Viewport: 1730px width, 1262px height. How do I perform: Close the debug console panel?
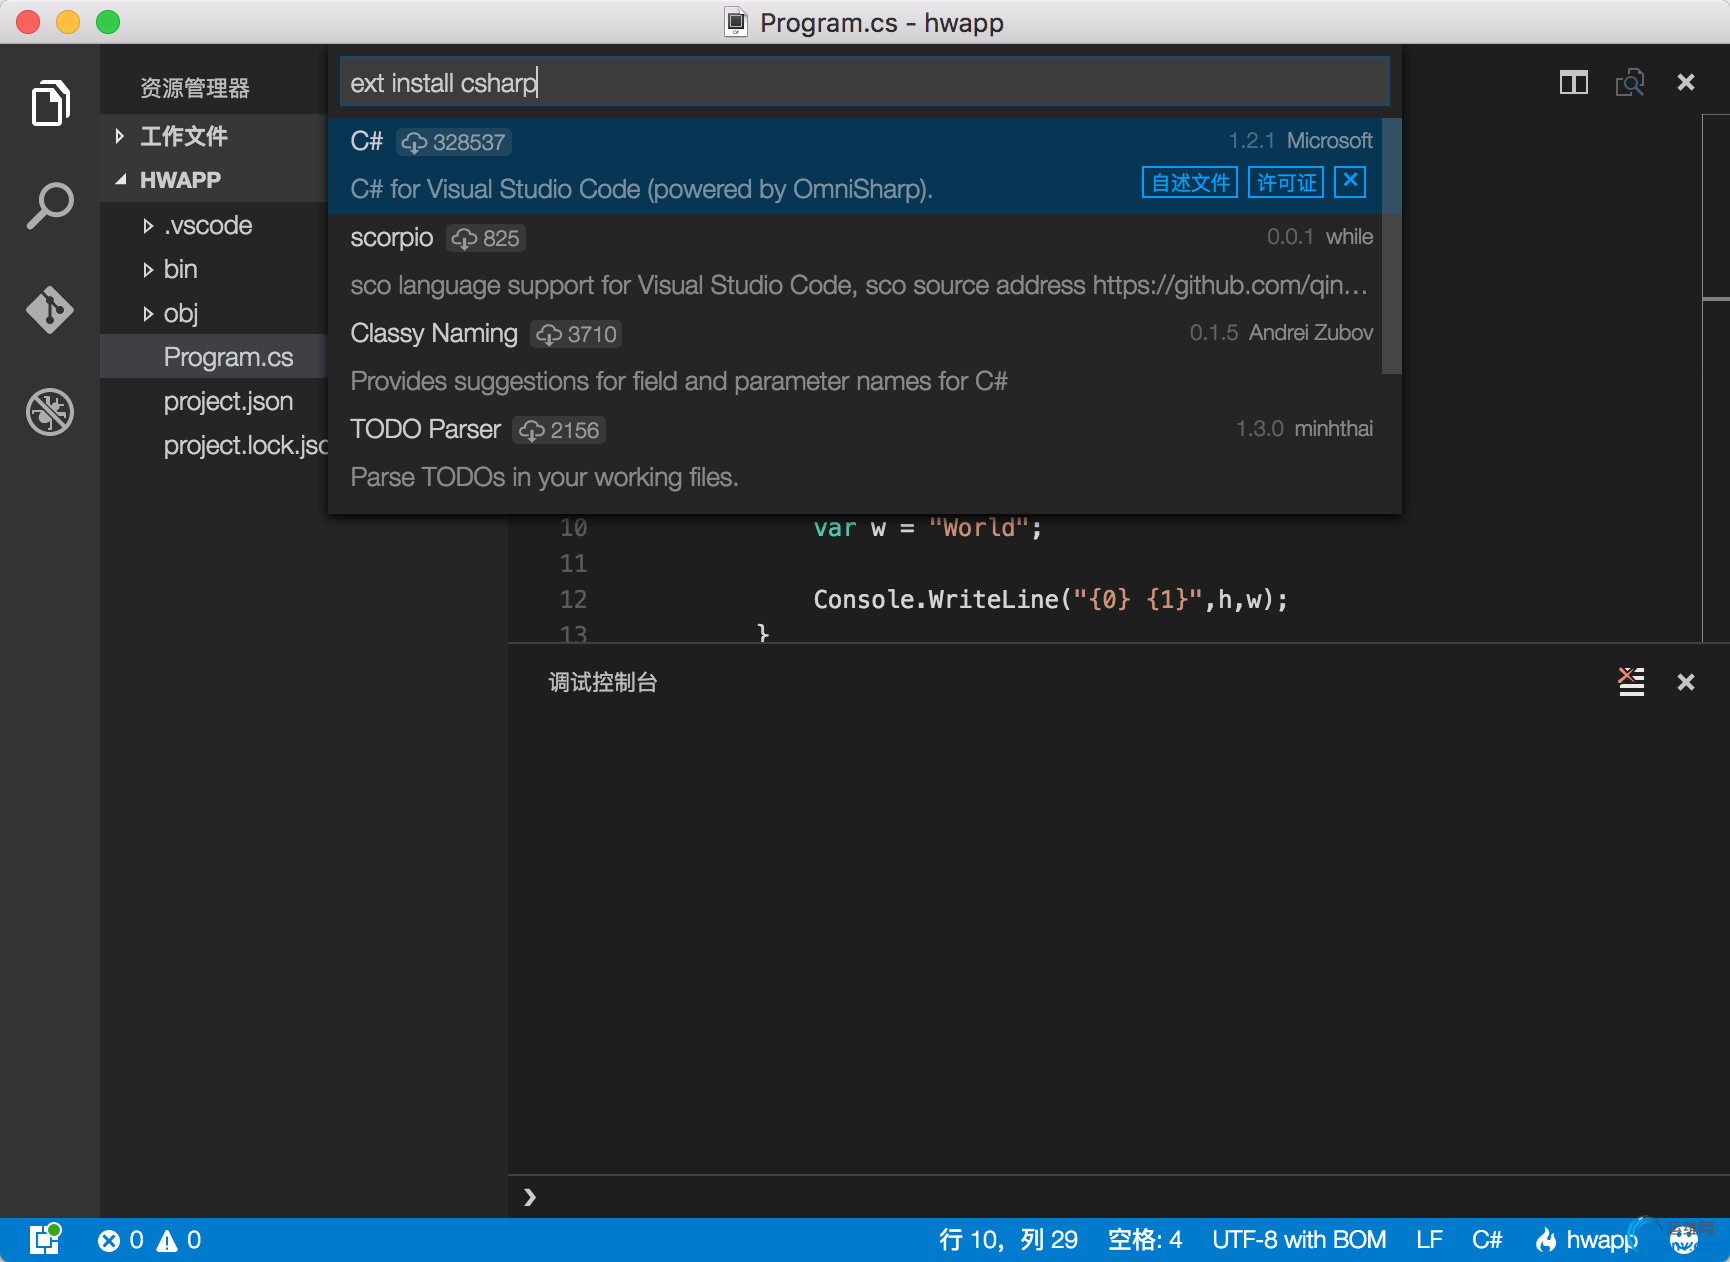1686,682
